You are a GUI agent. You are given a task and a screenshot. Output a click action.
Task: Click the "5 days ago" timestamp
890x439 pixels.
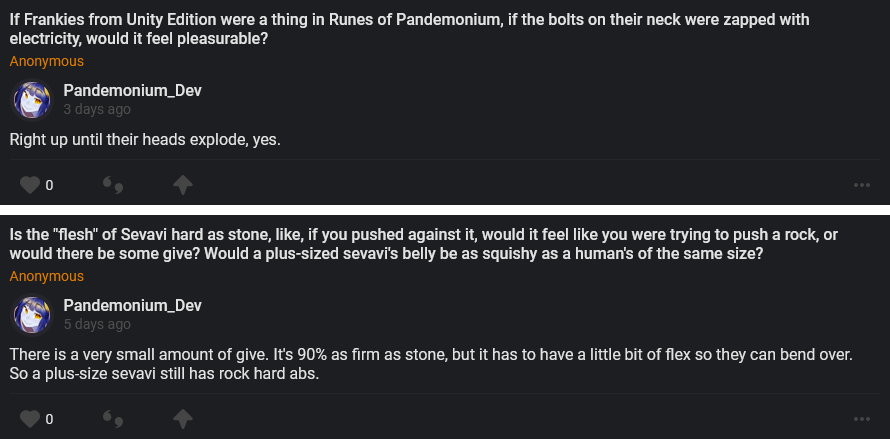tap(96, 325)
